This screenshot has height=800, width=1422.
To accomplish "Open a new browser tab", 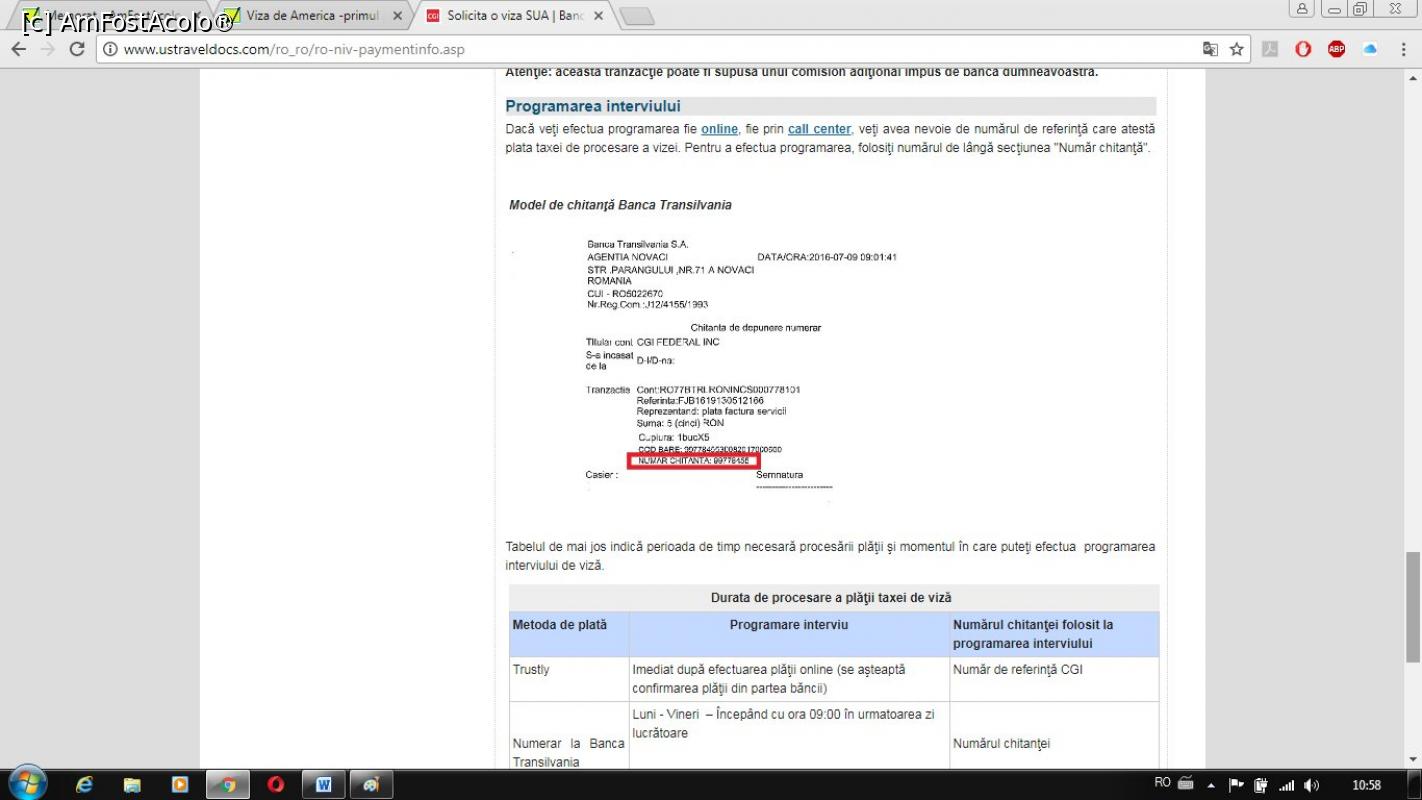I will [x=637, y=16].
